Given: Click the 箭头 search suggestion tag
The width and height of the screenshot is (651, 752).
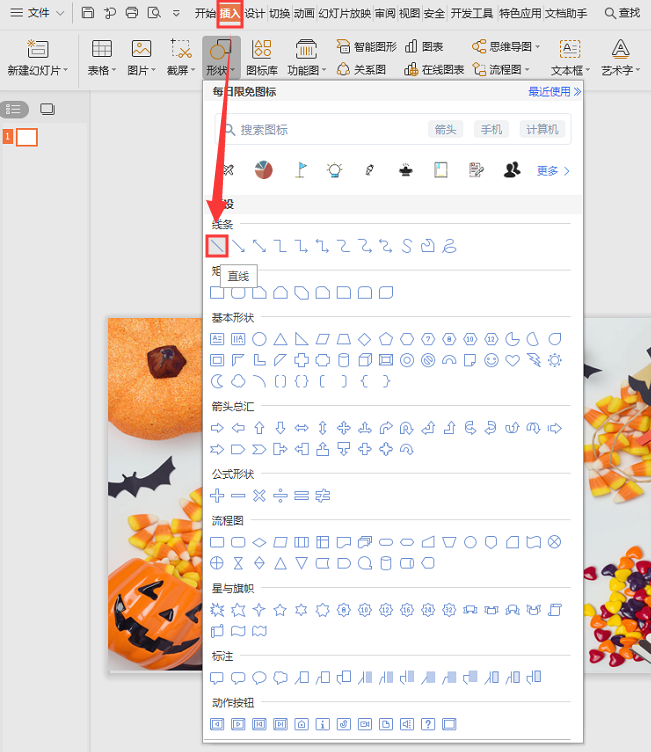Looking at the screenshot, I should pos(445,129).
